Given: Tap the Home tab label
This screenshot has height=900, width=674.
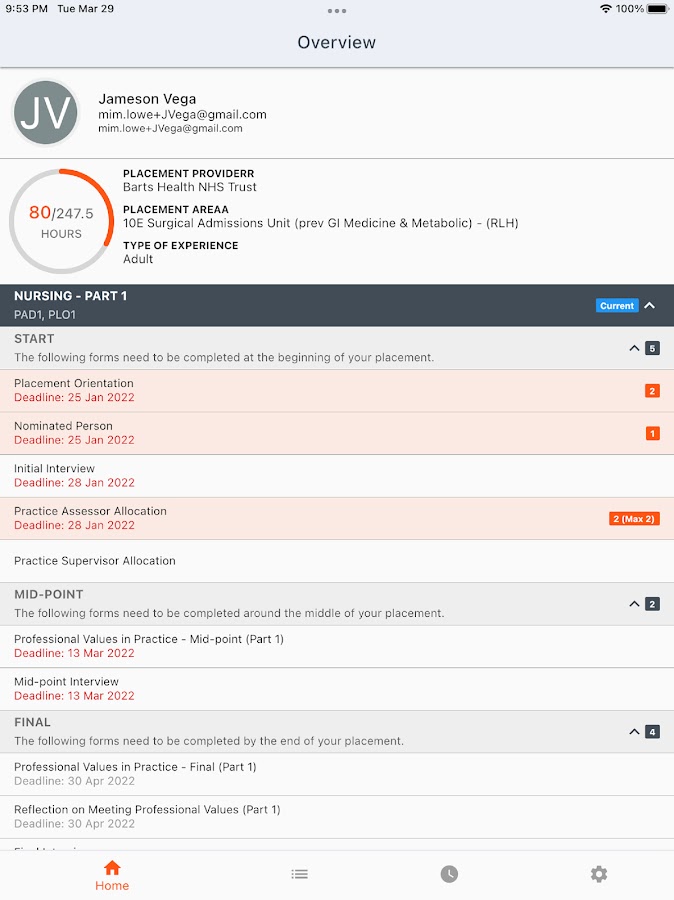Looking at the screenshot, I should point(112,886).
